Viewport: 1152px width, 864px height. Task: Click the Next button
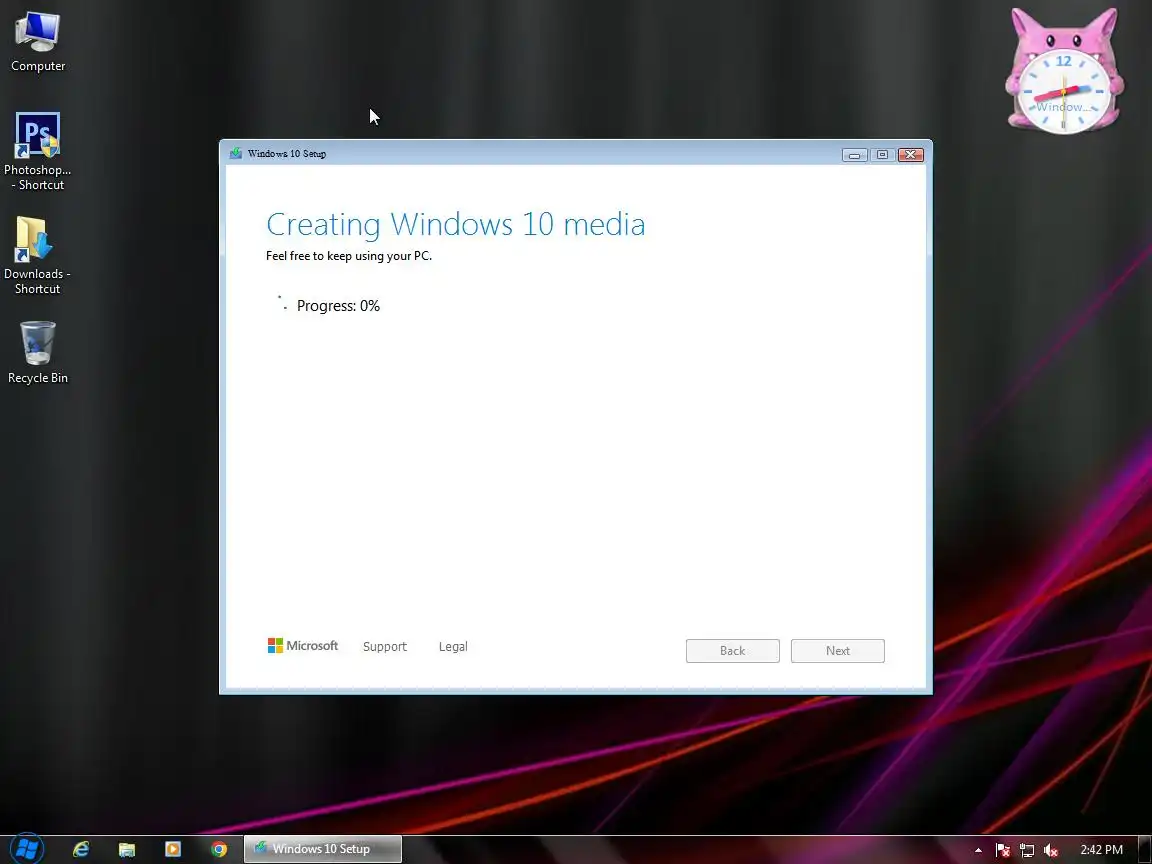pos(838,651)
